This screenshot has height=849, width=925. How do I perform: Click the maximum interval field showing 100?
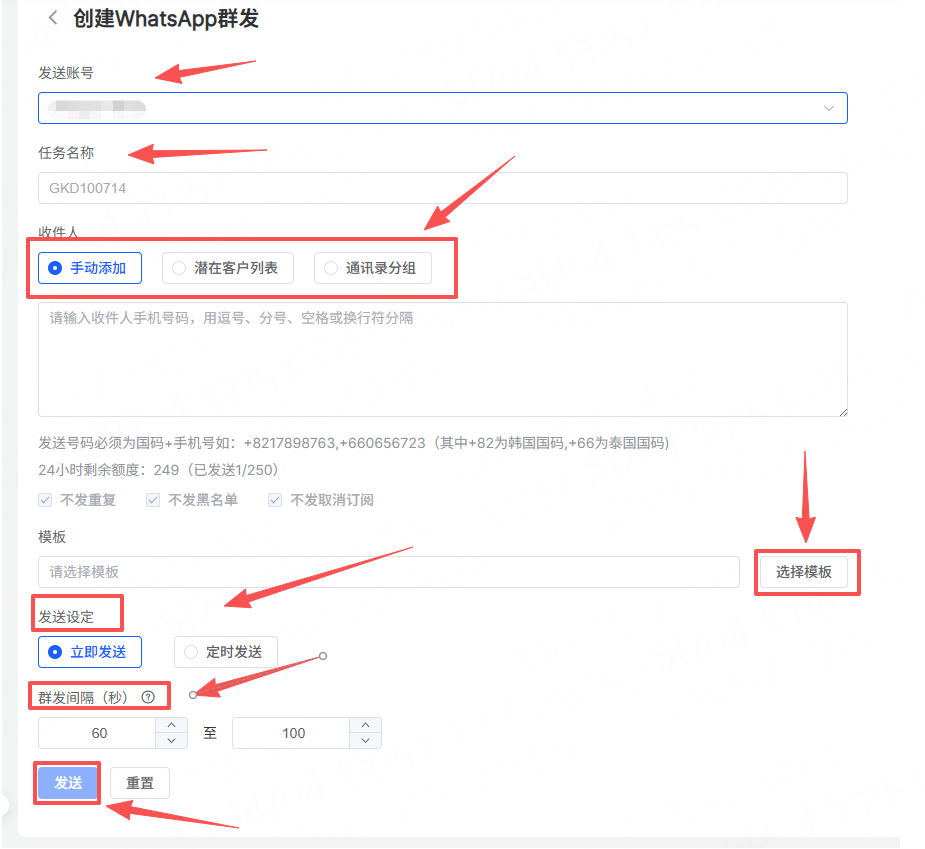pyautogui.click(x=291, y=733)
